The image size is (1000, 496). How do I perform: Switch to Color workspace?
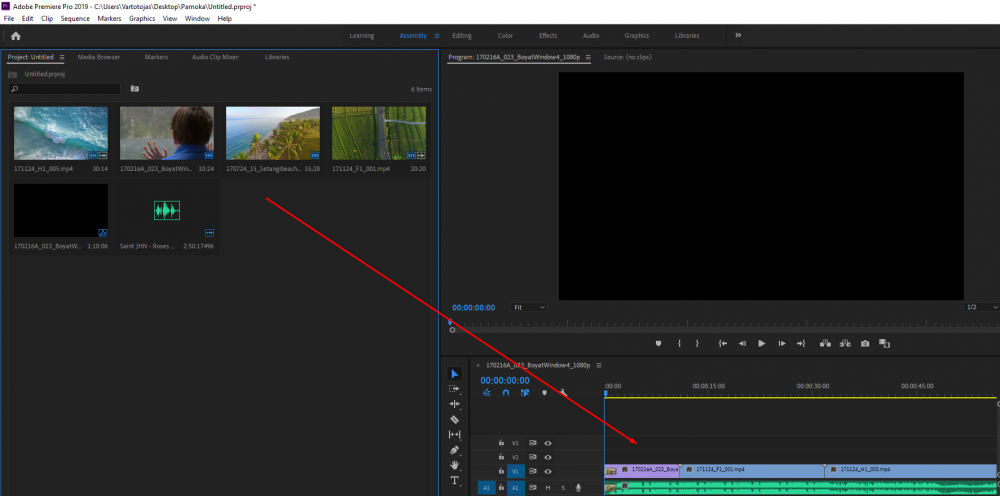click(x=505, y=36)
